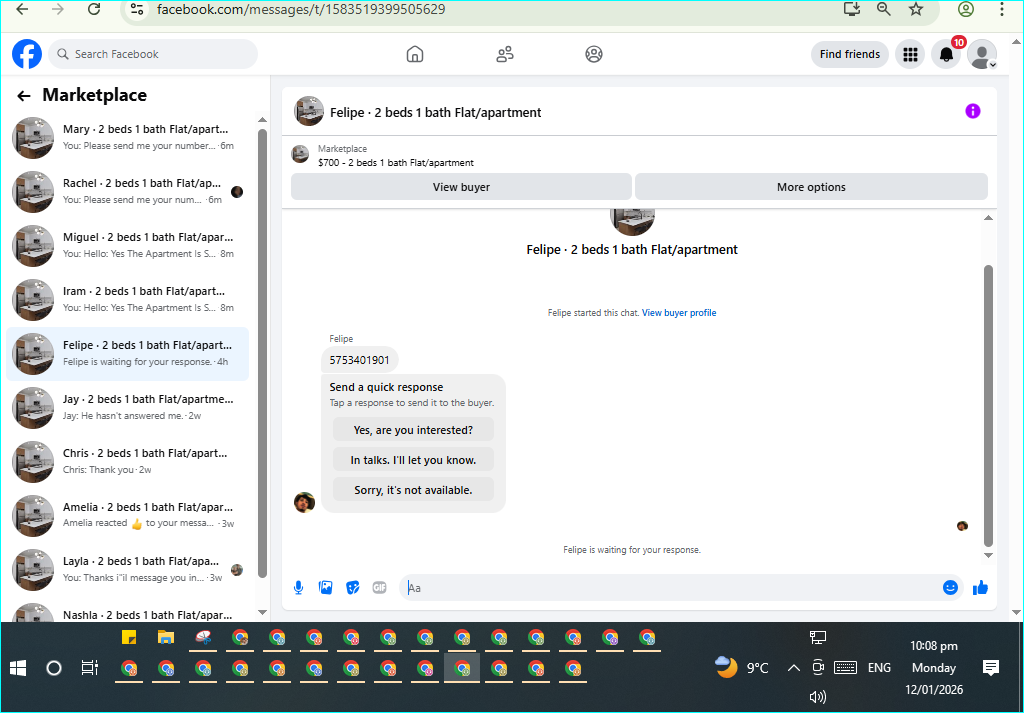Open Windows Action Center notifications

point(991,667)
